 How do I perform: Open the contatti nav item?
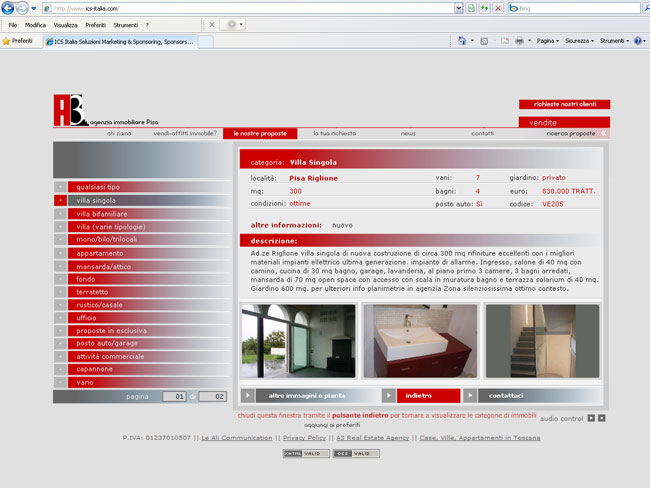[483, 134]
